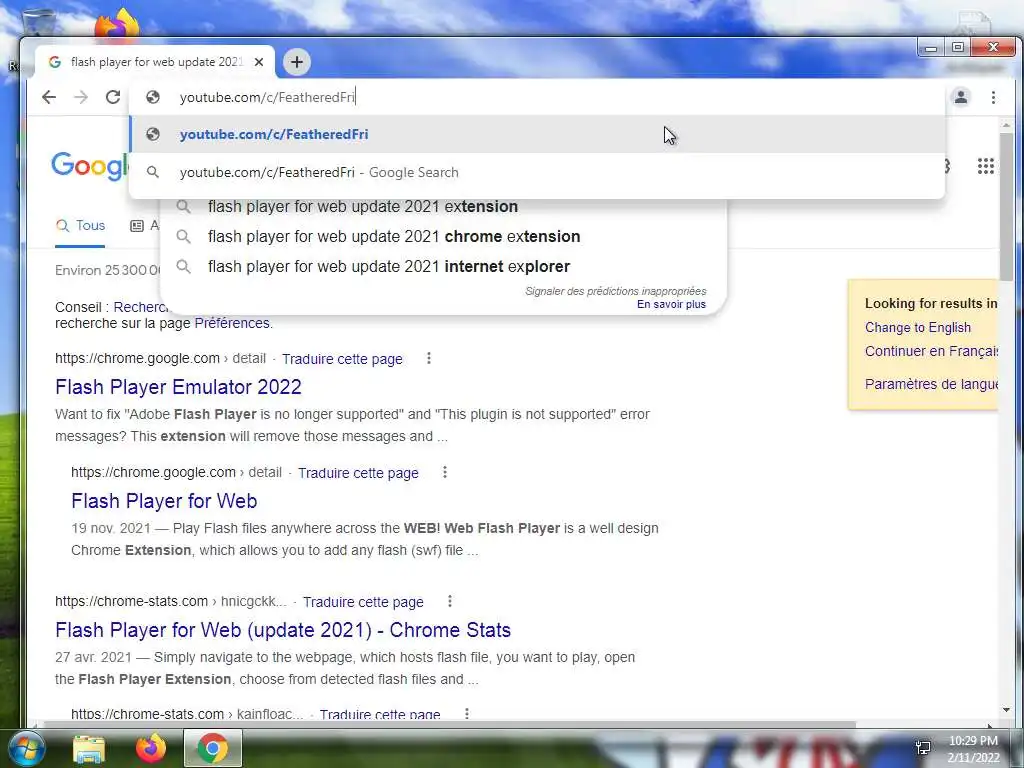Open 'Paramètres de langue' link

931,384
